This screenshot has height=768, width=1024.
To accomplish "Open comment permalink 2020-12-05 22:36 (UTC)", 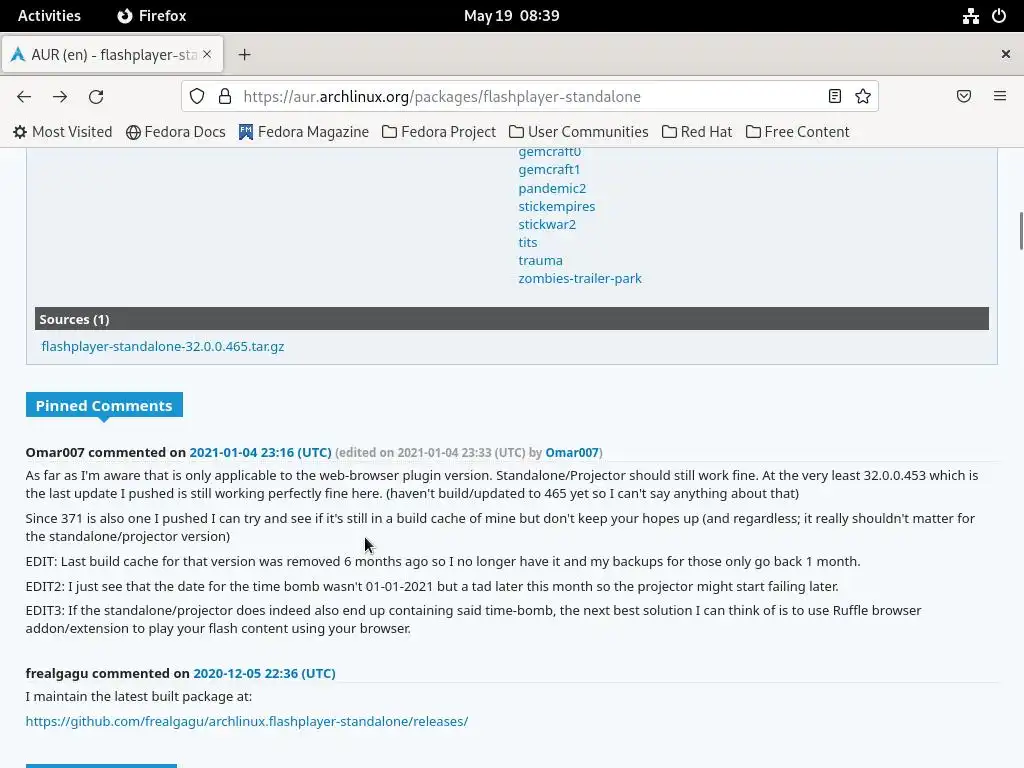I will tap(264, 673).
